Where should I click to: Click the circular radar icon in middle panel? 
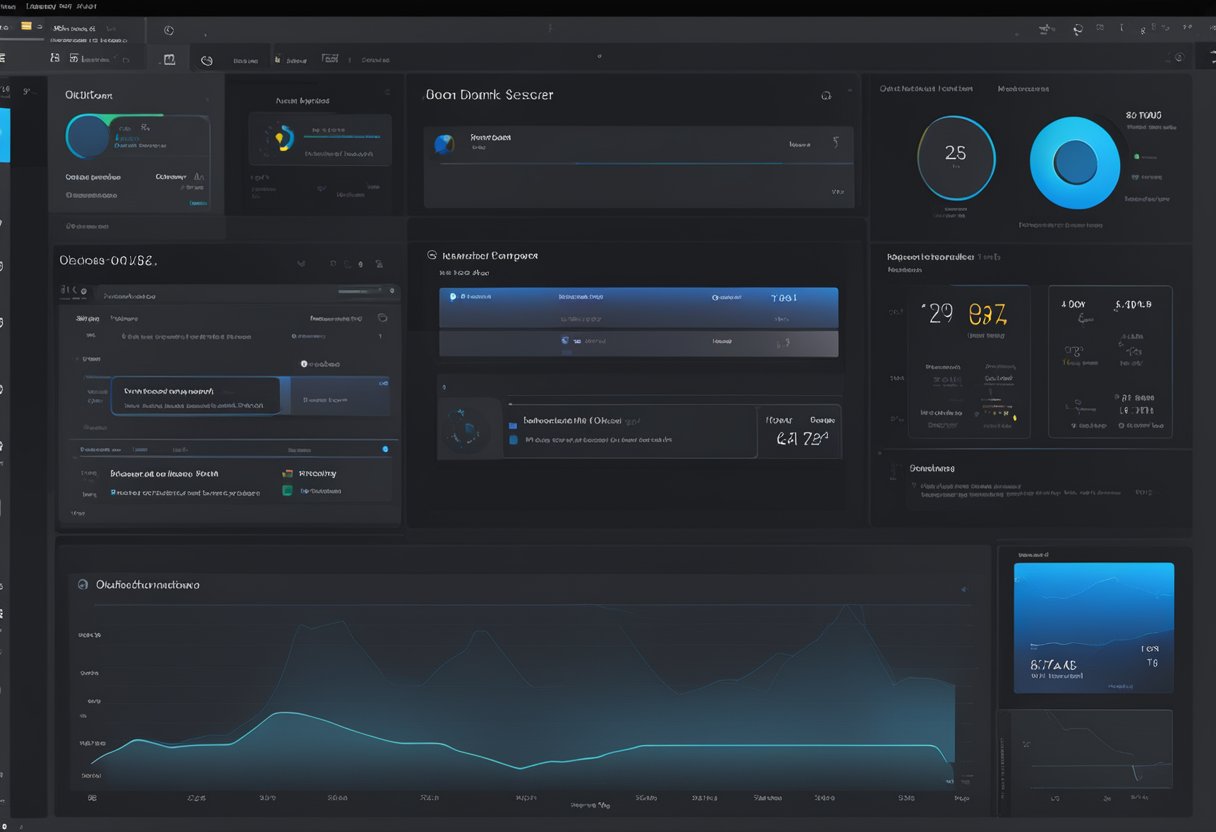[x=463, y=429]
